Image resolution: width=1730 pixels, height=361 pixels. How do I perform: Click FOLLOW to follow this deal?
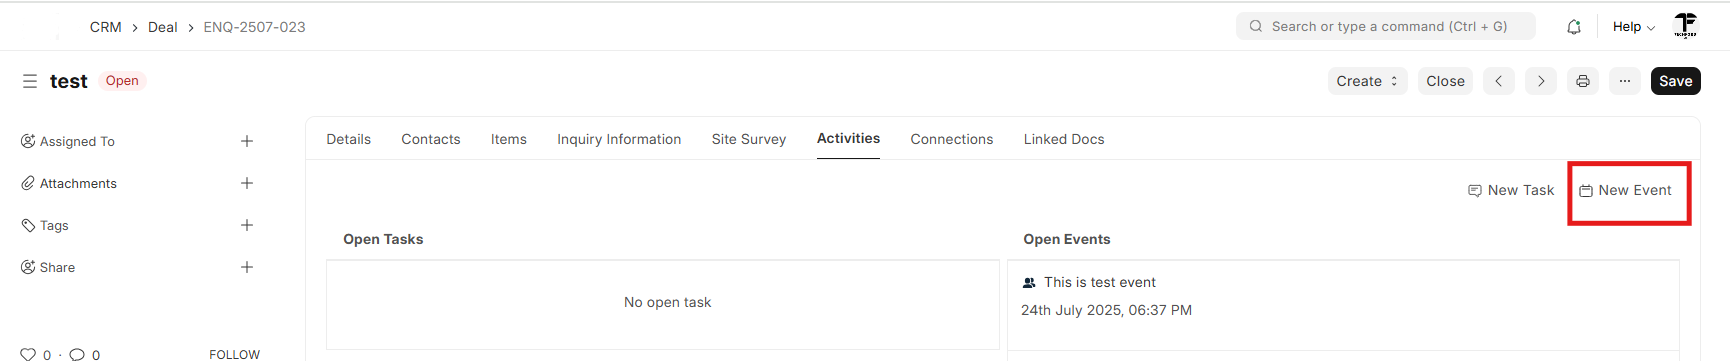click(234, 354)
